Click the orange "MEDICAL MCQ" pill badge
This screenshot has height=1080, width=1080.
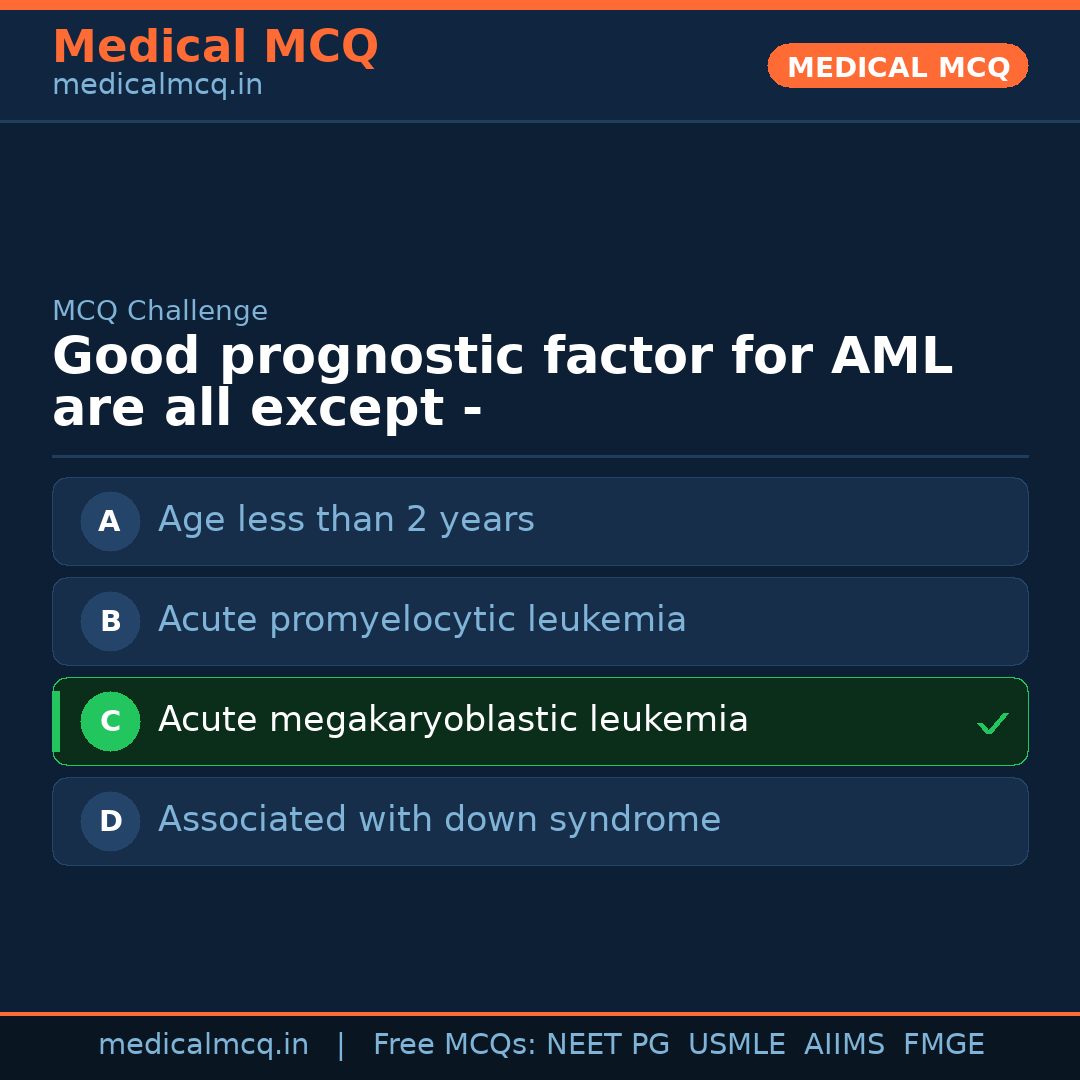coord(898,66)
